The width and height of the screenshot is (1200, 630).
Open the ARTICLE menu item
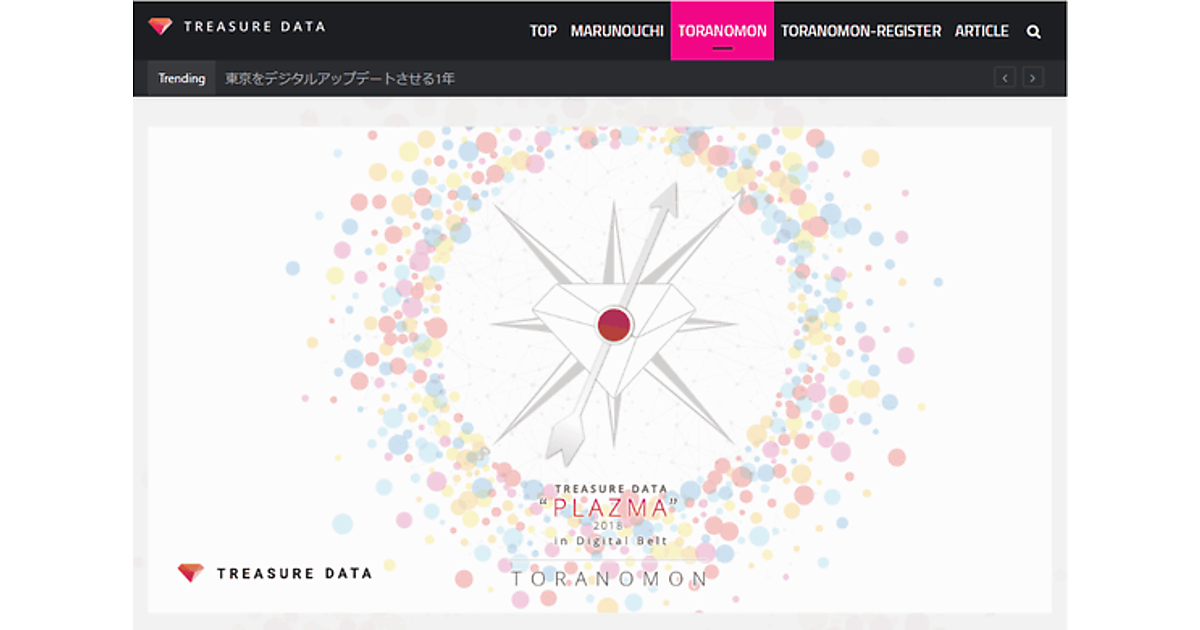click(982, 31)
